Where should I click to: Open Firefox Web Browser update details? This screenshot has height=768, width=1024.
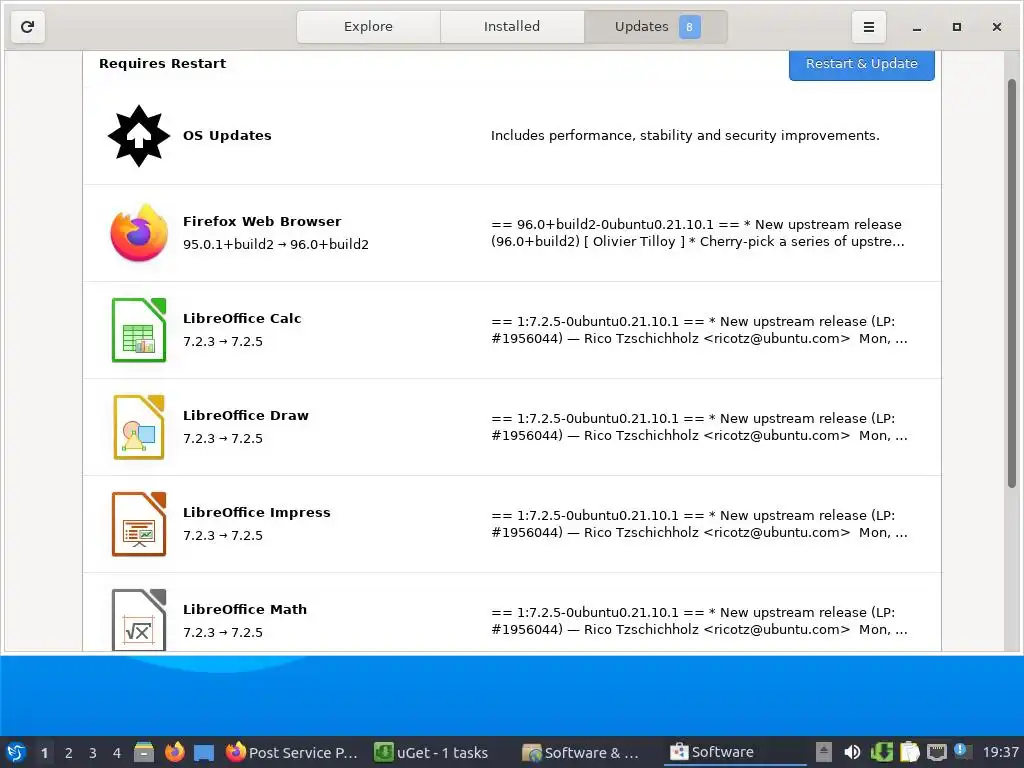(x=512, y=233)
